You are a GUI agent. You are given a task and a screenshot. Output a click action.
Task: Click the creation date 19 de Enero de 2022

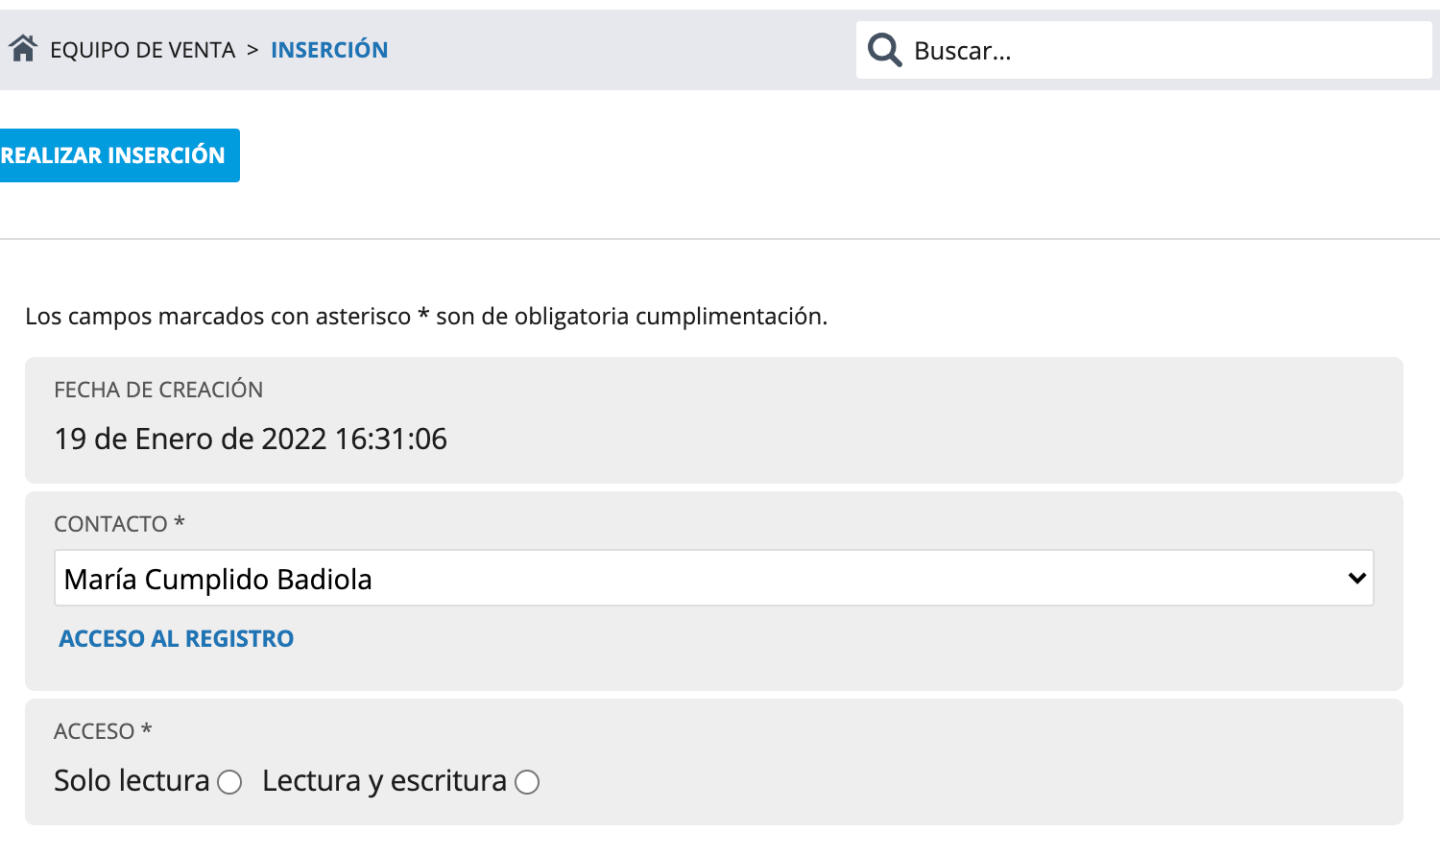(250, 439)
